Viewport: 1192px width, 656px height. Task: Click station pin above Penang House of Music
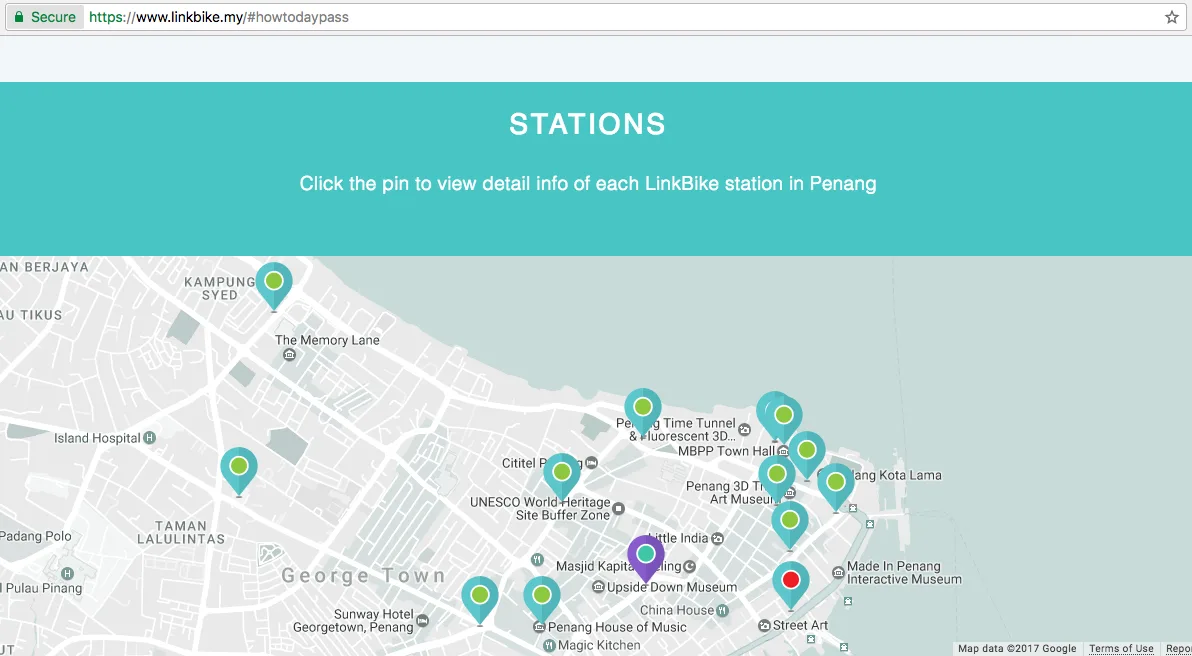(542, 597)
